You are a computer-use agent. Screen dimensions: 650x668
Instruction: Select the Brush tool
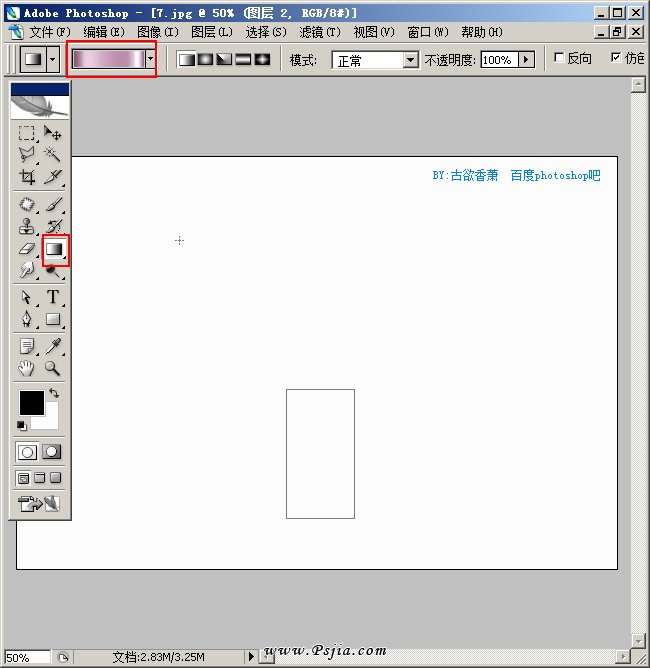(53, 204)
